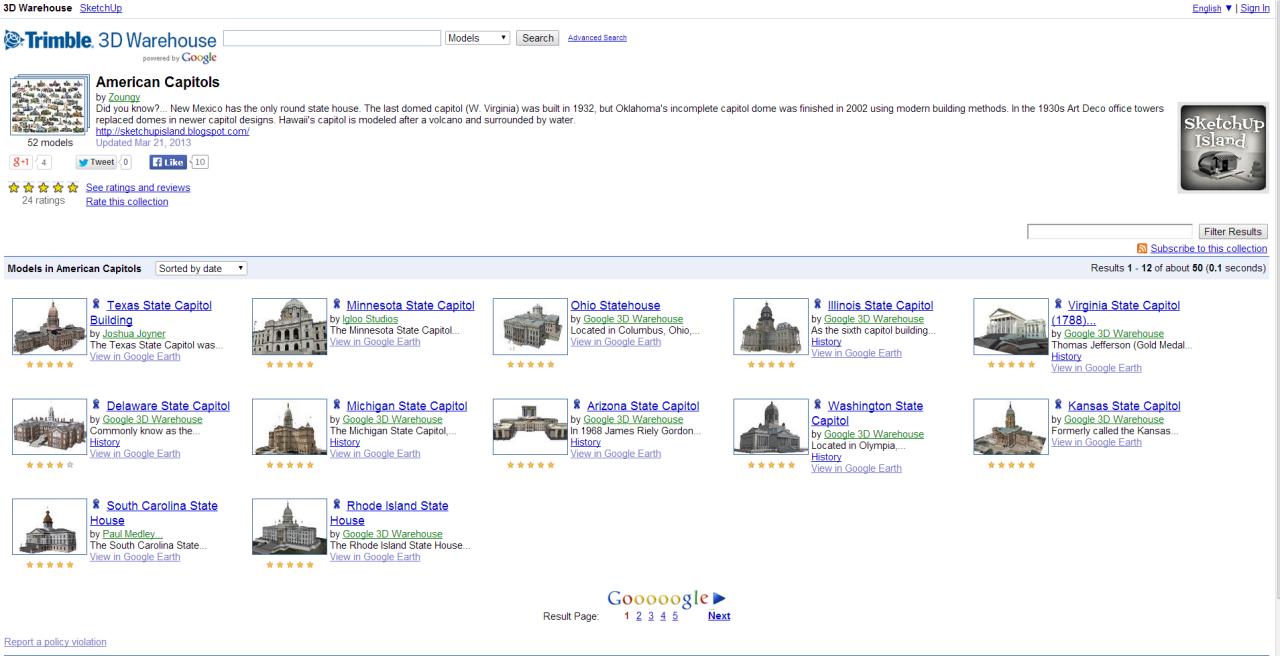
Task: Expand the Sorted by date dropdown
Action: 201,268
